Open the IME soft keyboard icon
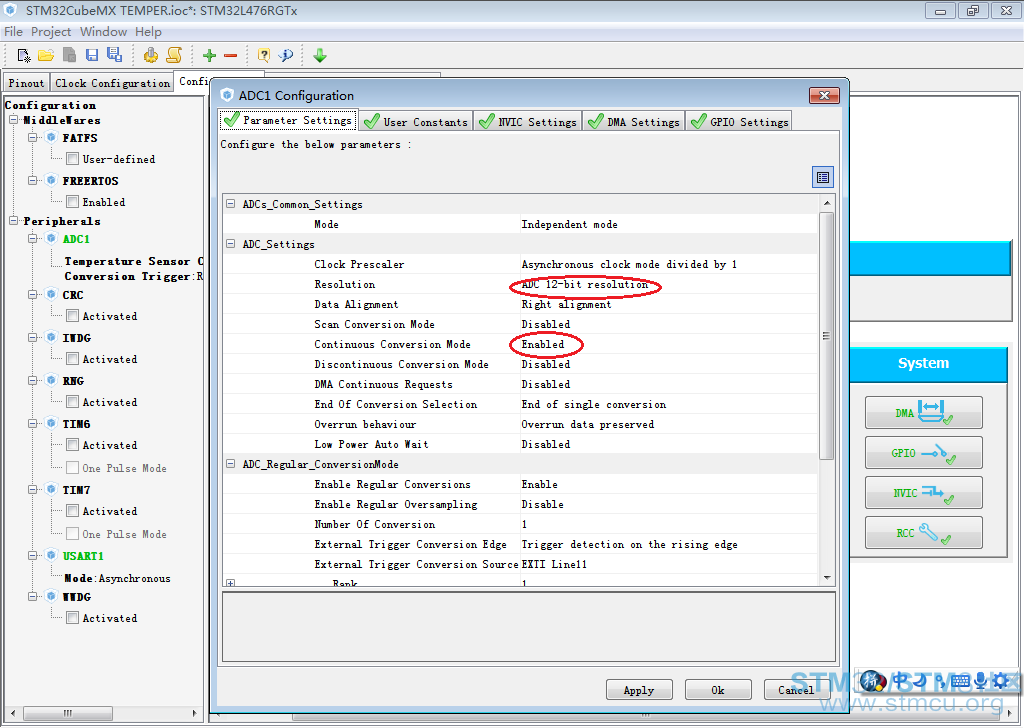Screen dimensions: 1028x728 coord(960,681)
